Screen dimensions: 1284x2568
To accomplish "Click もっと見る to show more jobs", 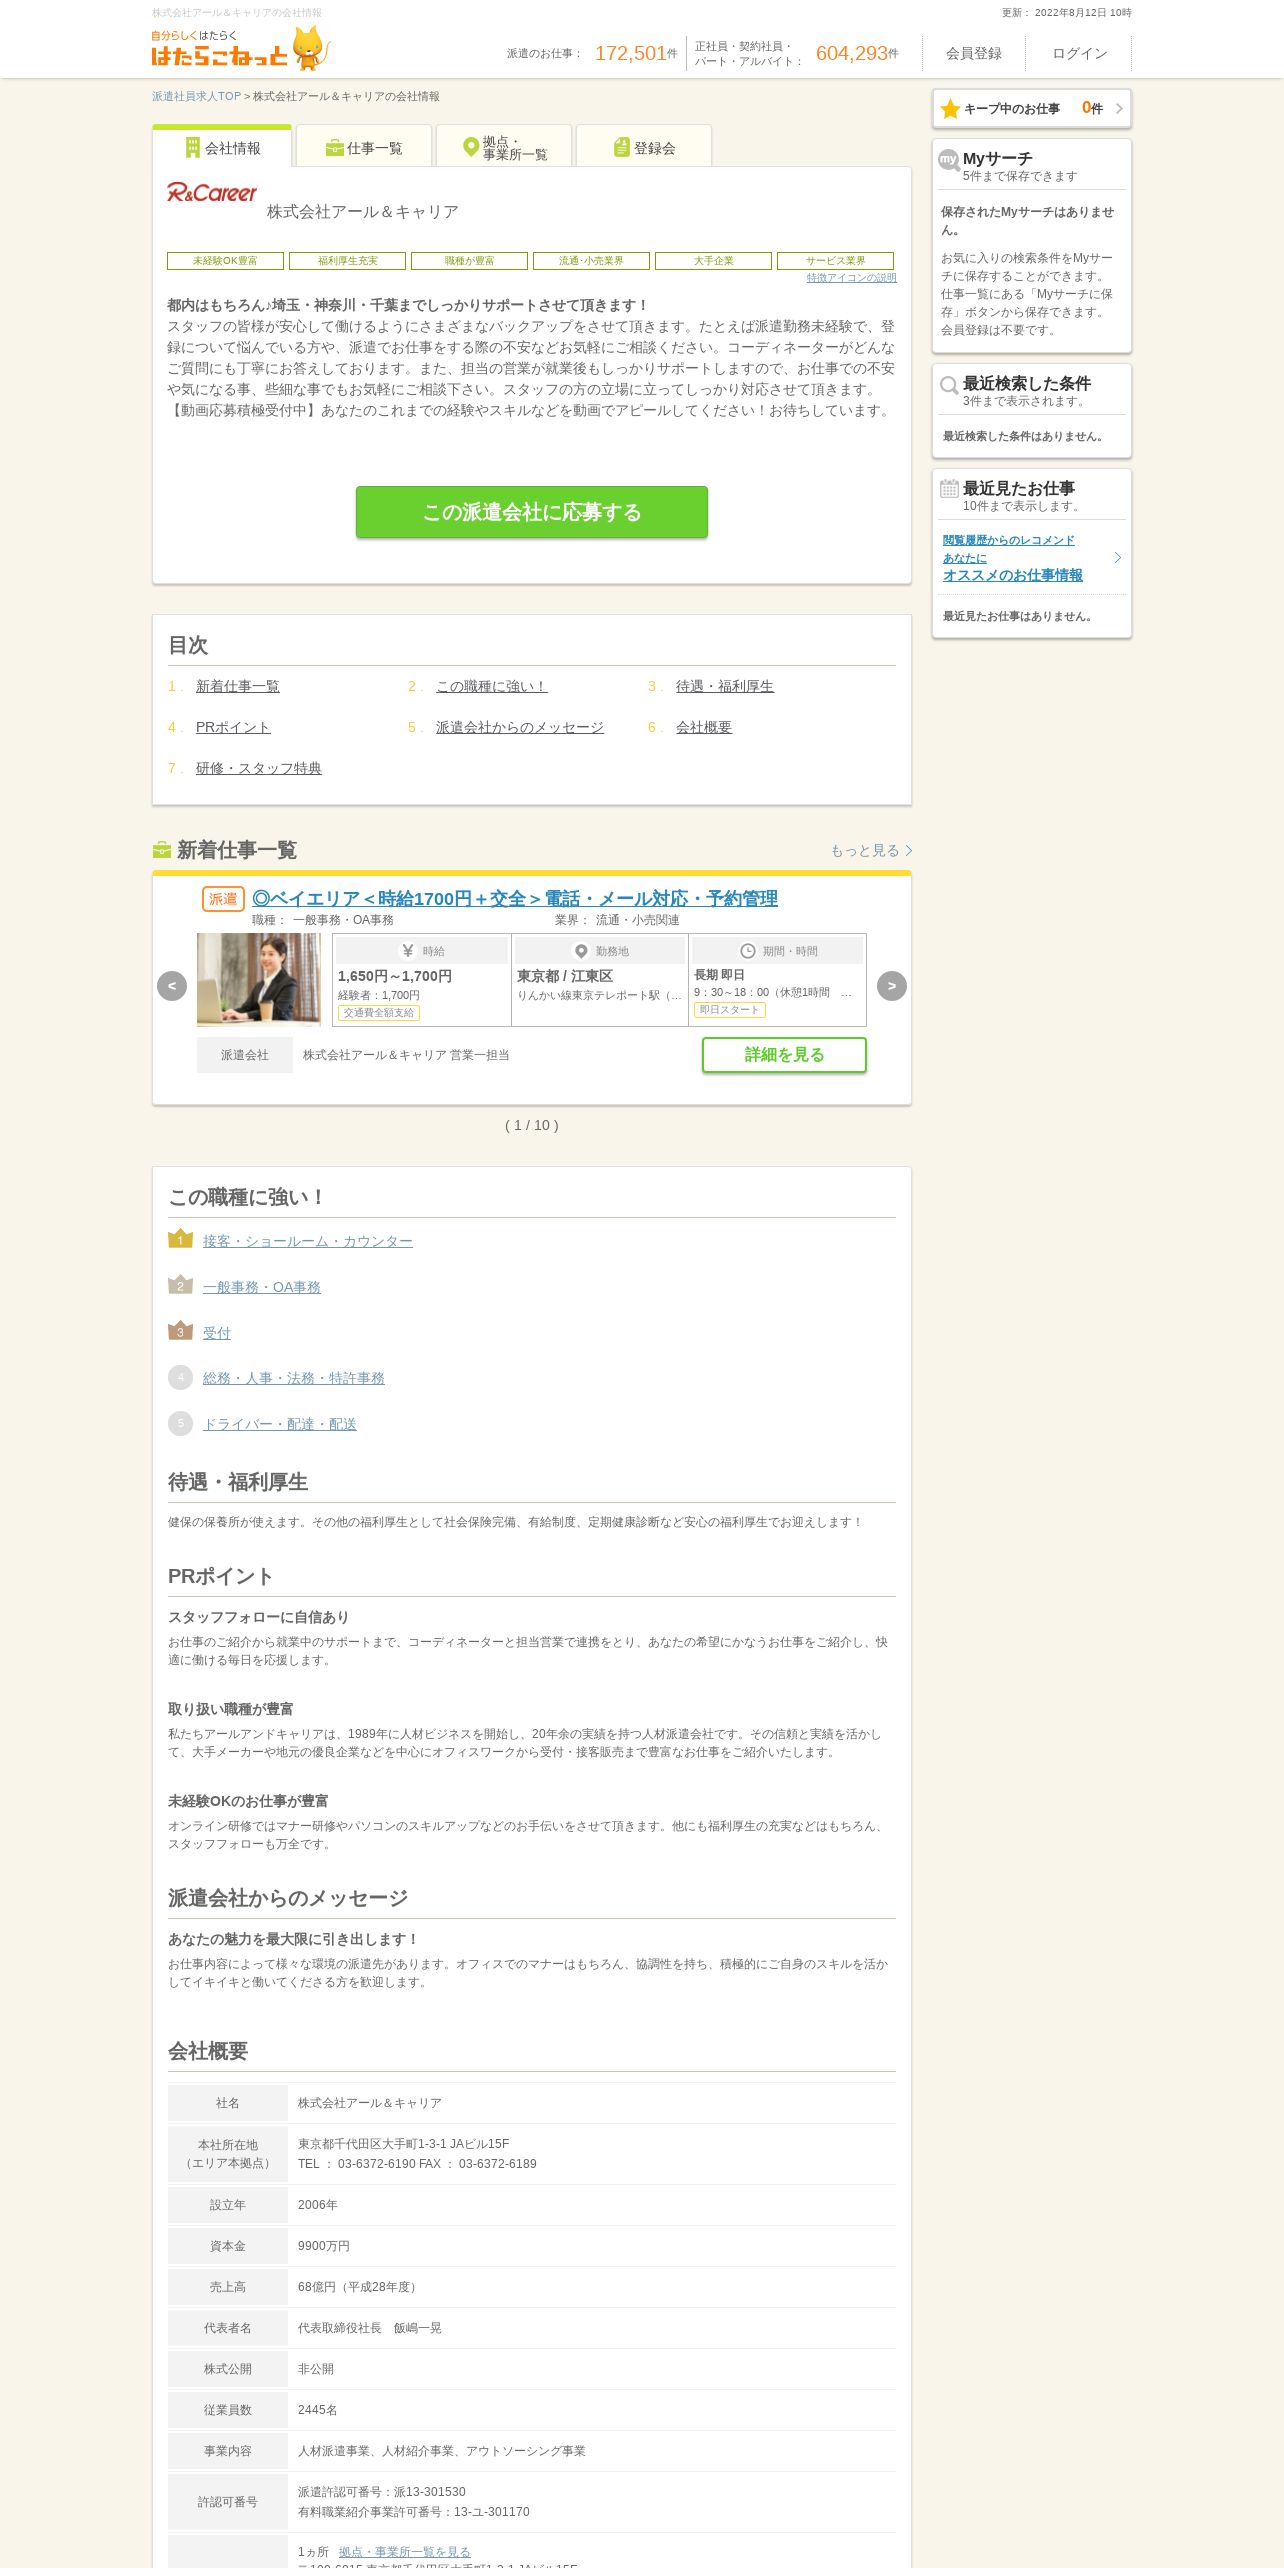I will click(x=871, y=850).
